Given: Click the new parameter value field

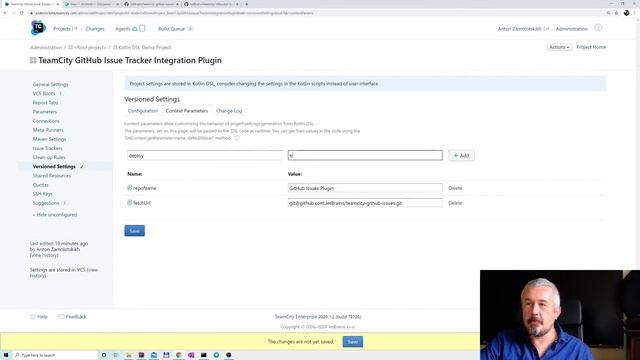Looking at the screenshot, I should pyautogui.click(x=365, y=156).
